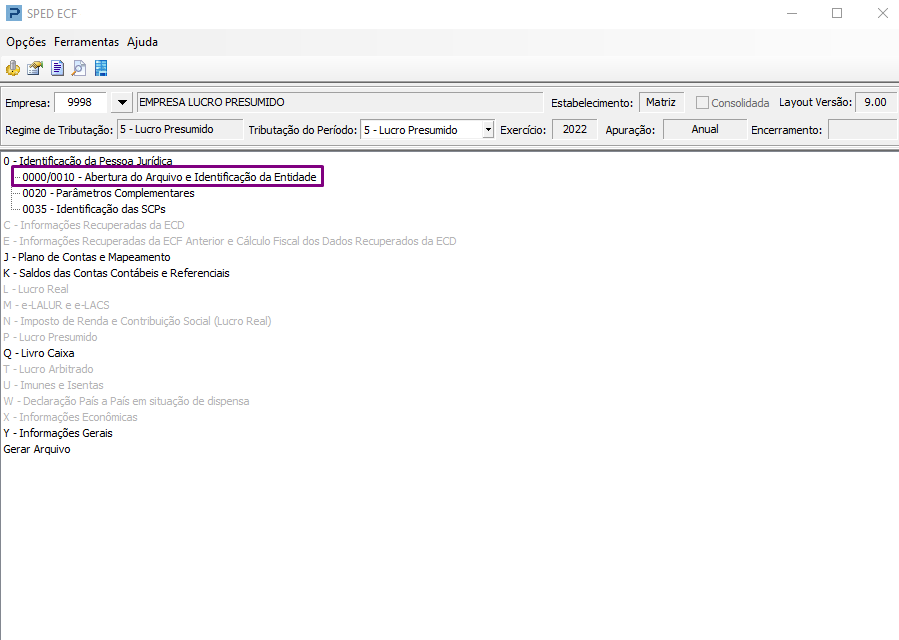Click the SPED ECF application icon in title bar
The image size is (899, 640).
coord(13,13)
